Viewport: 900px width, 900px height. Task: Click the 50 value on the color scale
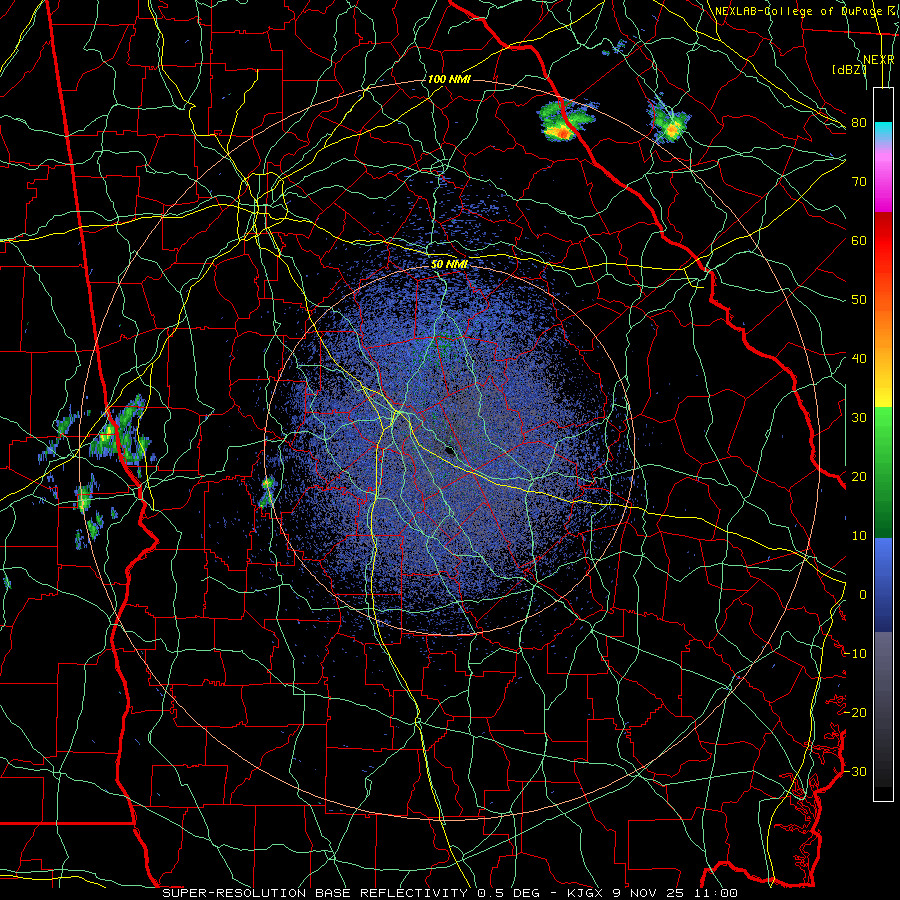[x=859, y=300]
